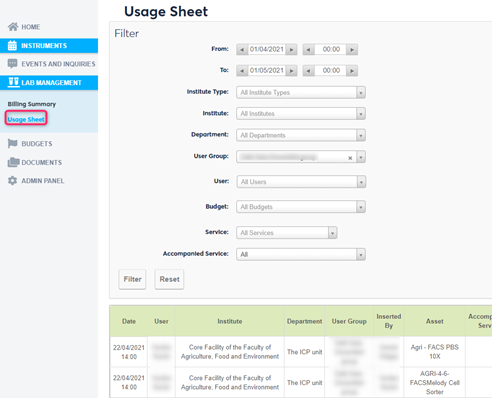492x398 pixels.
Task: Step From date forward one day
Action: (292, 50)
